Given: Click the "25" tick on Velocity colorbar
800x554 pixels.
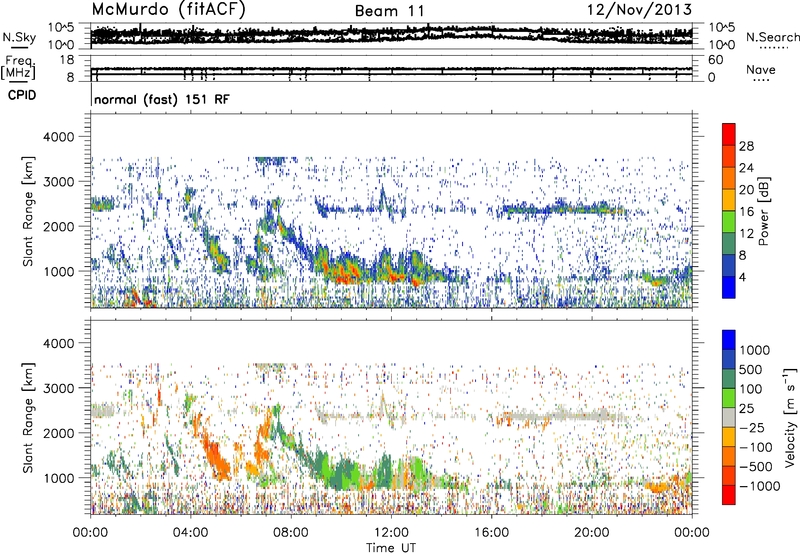Looking at the screenshot, I should [747, 408].
